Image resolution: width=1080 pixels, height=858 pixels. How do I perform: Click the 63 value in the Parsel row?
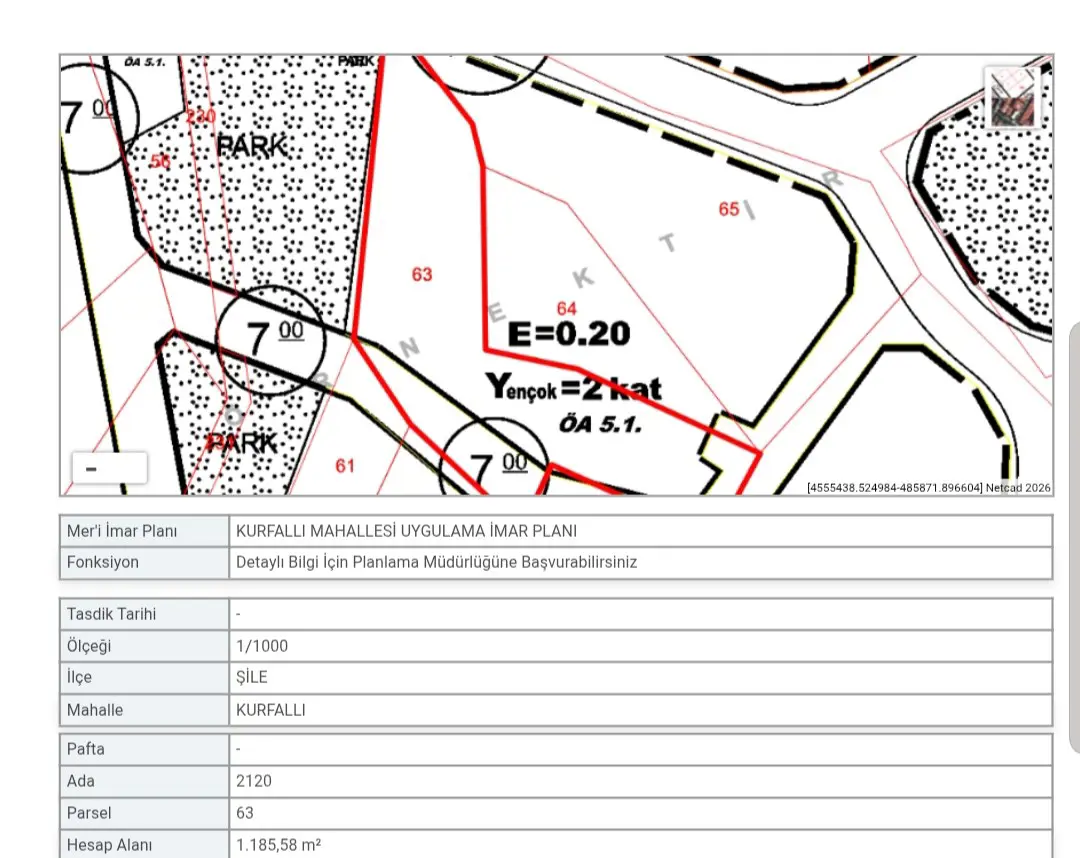click(x=245, y=813)
